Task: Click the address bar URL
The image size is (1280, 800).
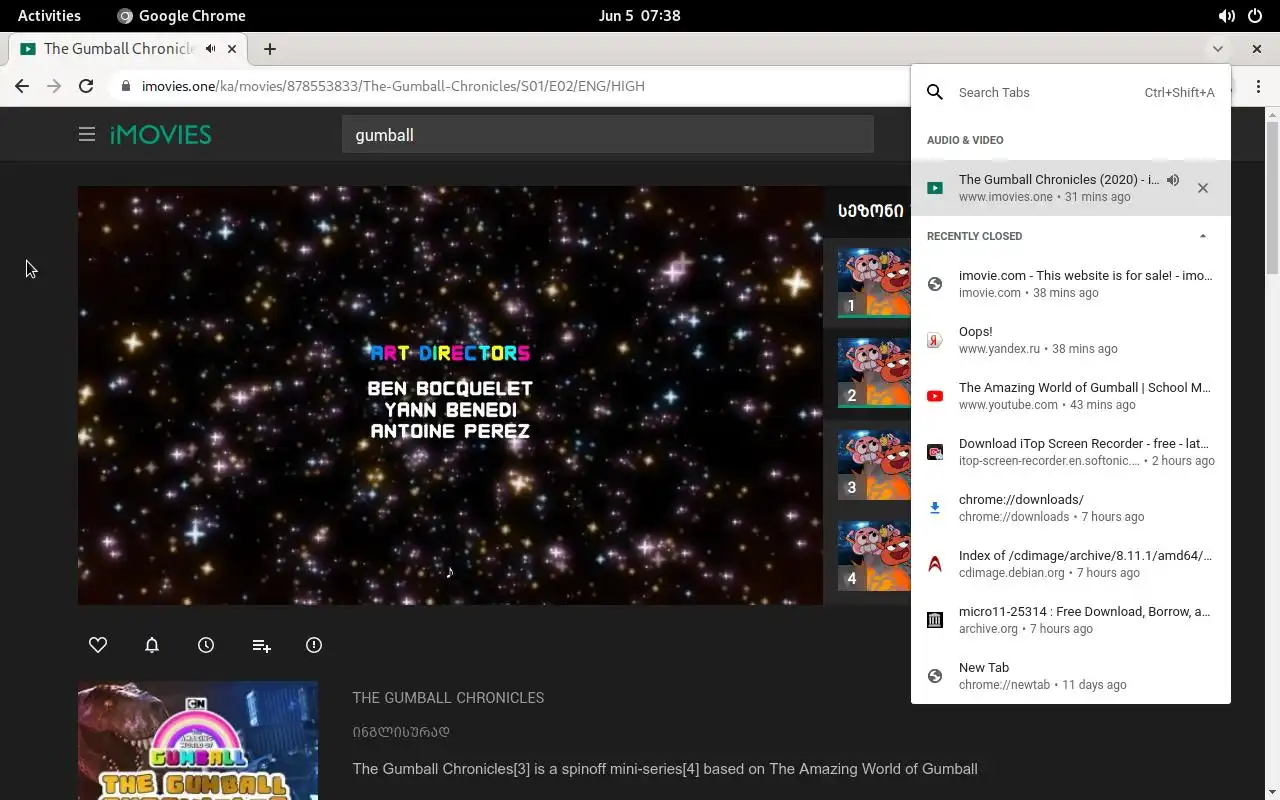Action: click(393, 86)
